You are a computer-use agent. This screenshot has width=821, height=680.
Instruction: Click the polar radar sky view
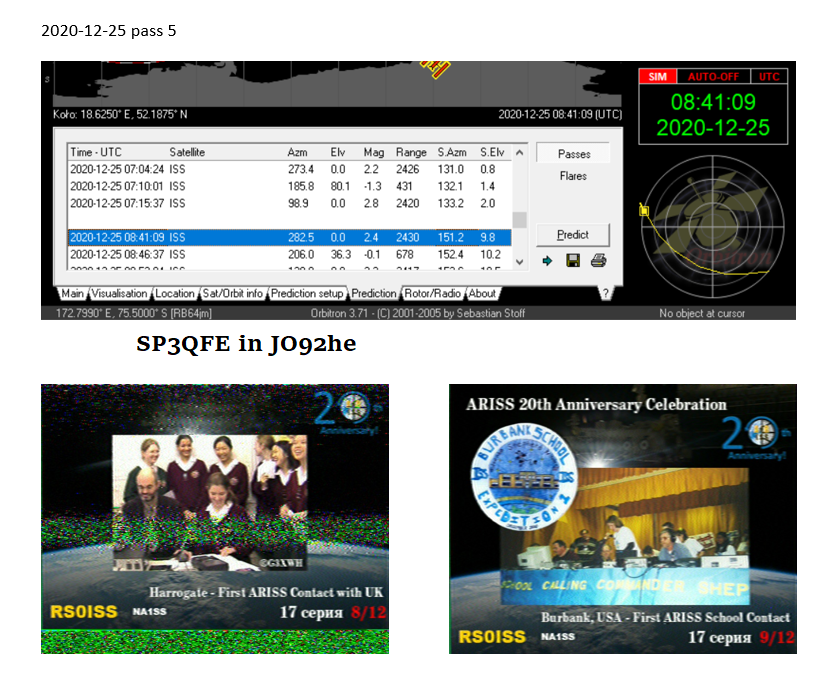pyautogui.click(x=713, y=227)
